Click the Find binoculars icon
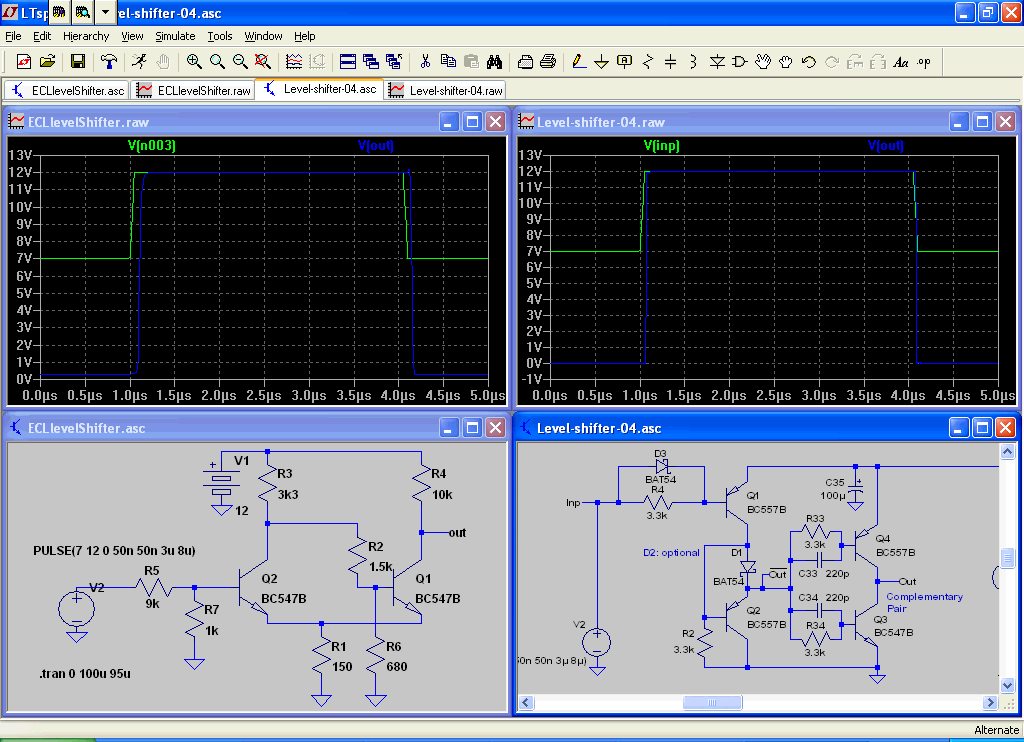Viewport: 1024px width, 742px height. click(x=494, y=61)
